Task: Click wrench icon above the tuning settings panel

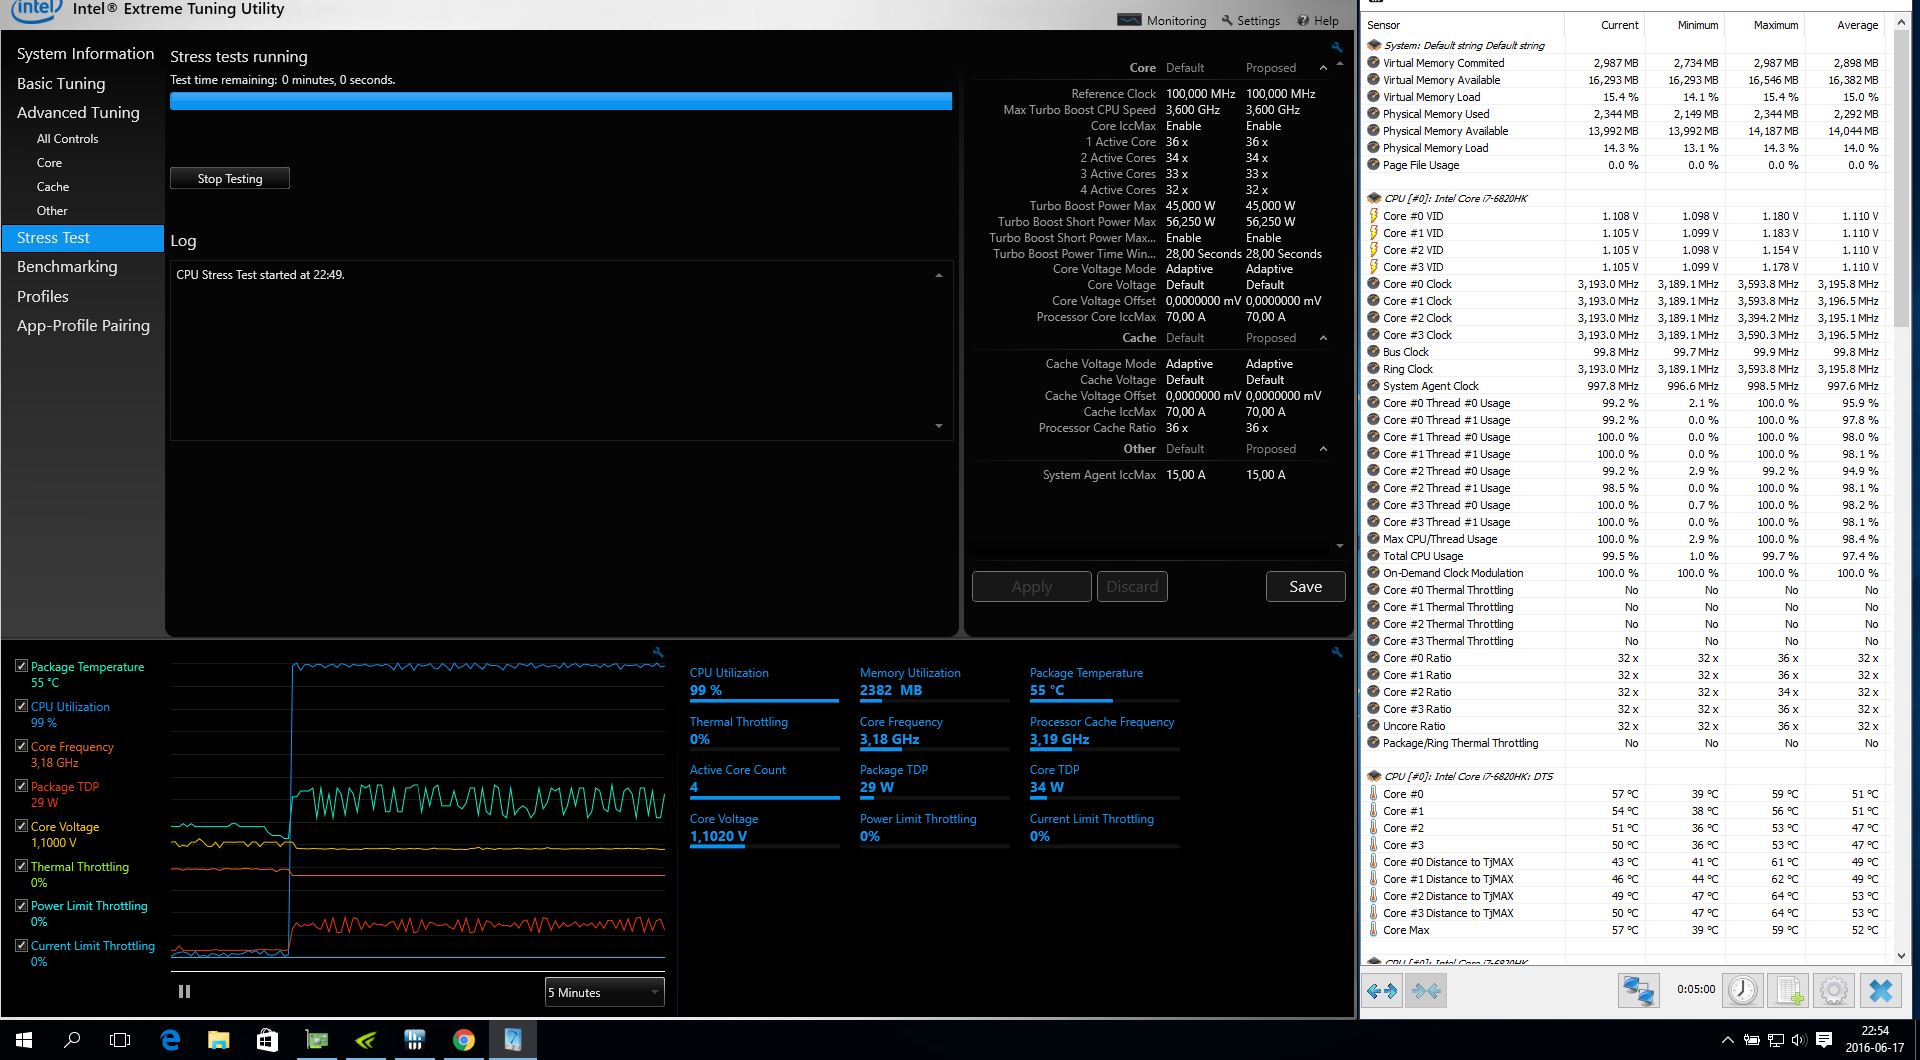Action: (1337, 47)
